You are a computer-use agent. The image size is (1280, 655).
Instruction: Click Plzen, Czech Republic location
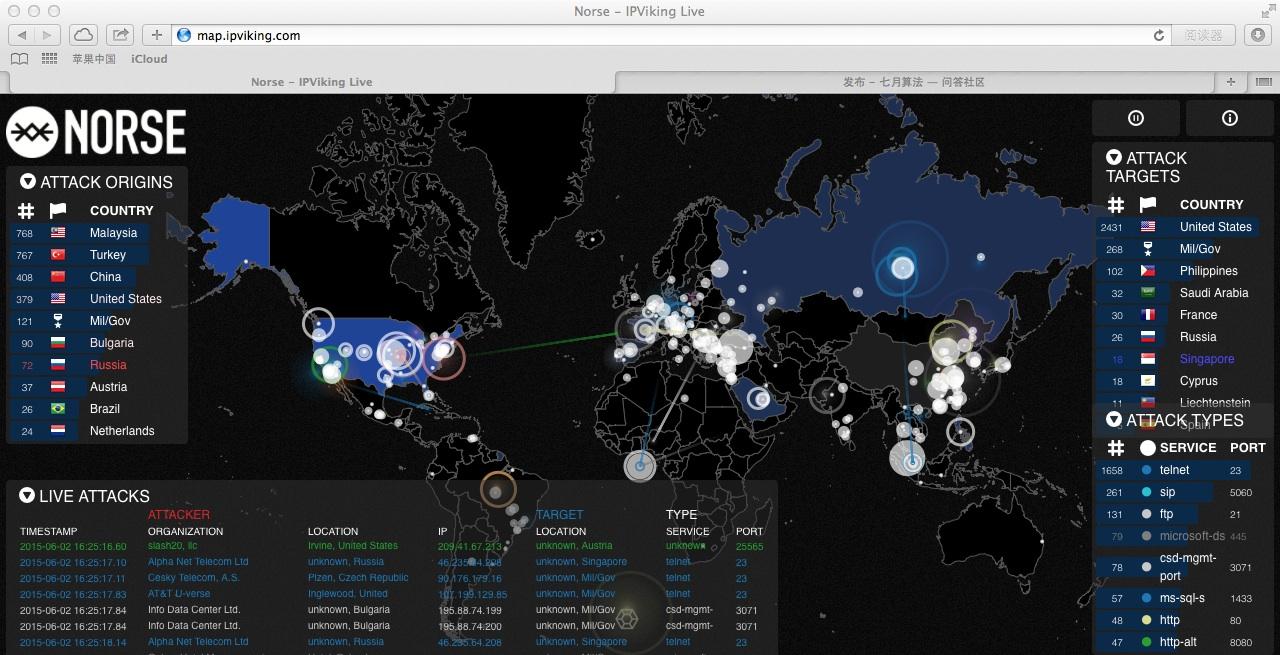pos(358,578)
